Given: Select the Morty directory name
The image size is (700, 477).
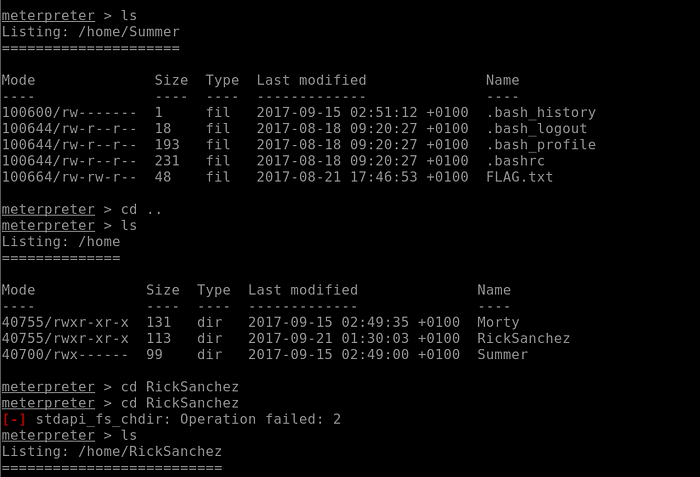Looking at the screenshot, I should click(x=498, y=322).
